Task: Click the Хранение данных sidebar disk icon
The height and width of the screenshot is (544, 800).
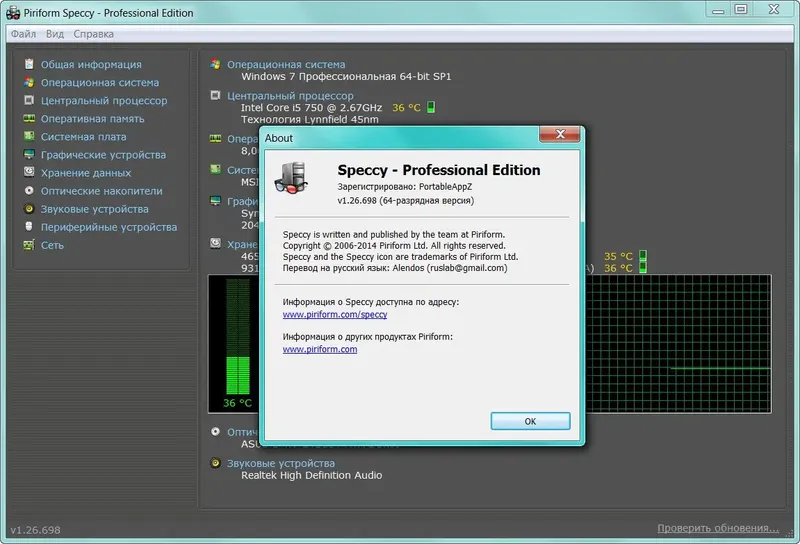Action: tap(29, 172)
